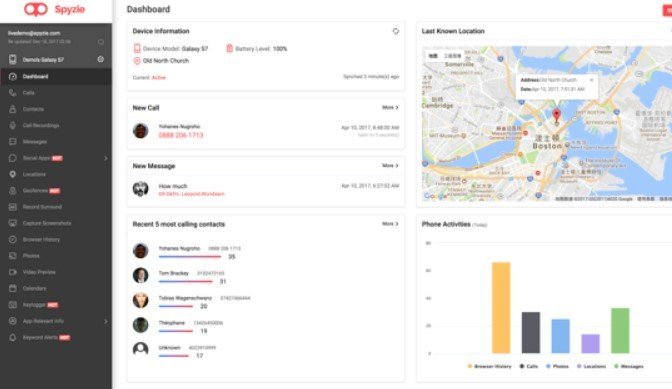The image size is (672, 389).
Task: Toggle the Messages legend item in chart
Action: tap(629, 366)
